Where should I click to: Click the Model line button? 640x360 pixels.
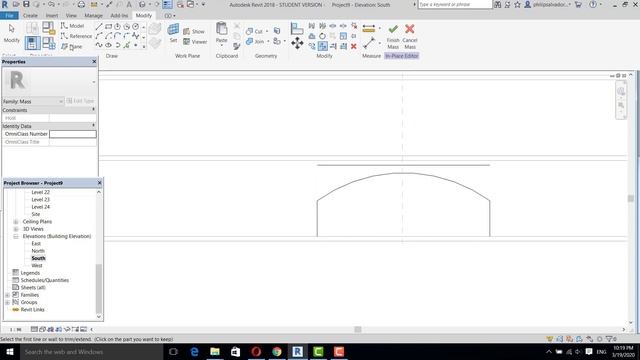click(72, 26)
